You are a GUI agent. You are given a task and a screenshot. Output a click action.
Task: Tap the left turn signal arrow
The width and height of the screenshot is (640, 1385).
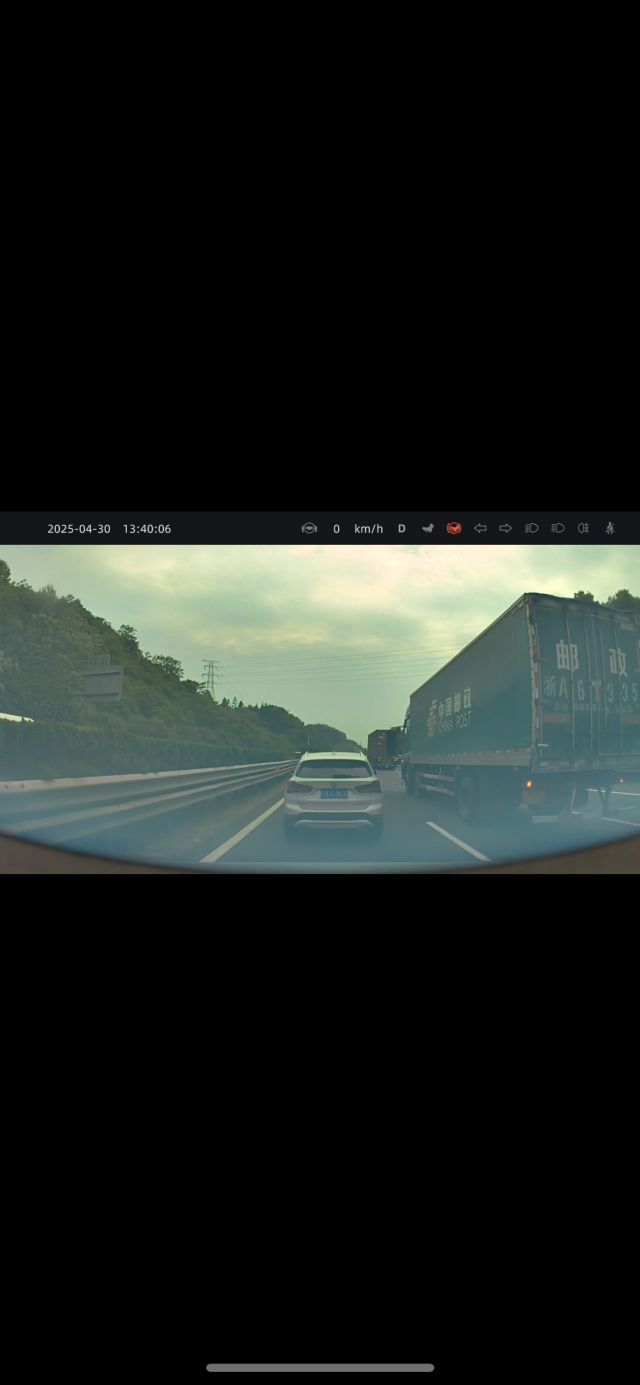pos(480,528)
